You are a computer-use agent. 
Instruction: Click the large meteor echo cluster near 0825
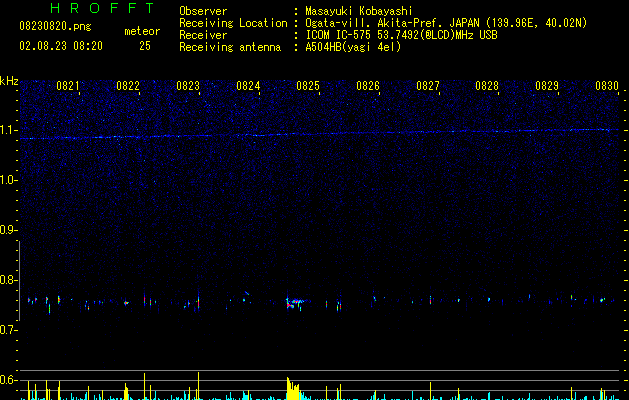coord(296,303)
